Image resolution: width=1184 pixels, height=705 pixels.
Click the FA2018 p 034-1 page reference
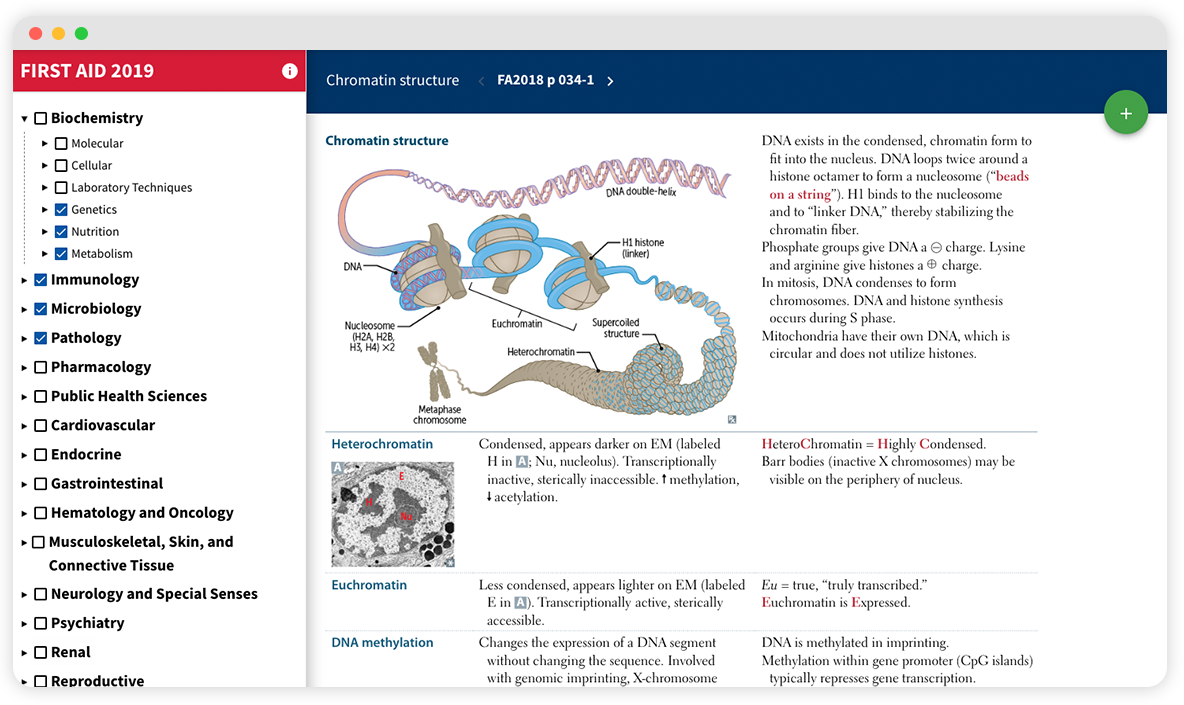[x=545, y=80]
